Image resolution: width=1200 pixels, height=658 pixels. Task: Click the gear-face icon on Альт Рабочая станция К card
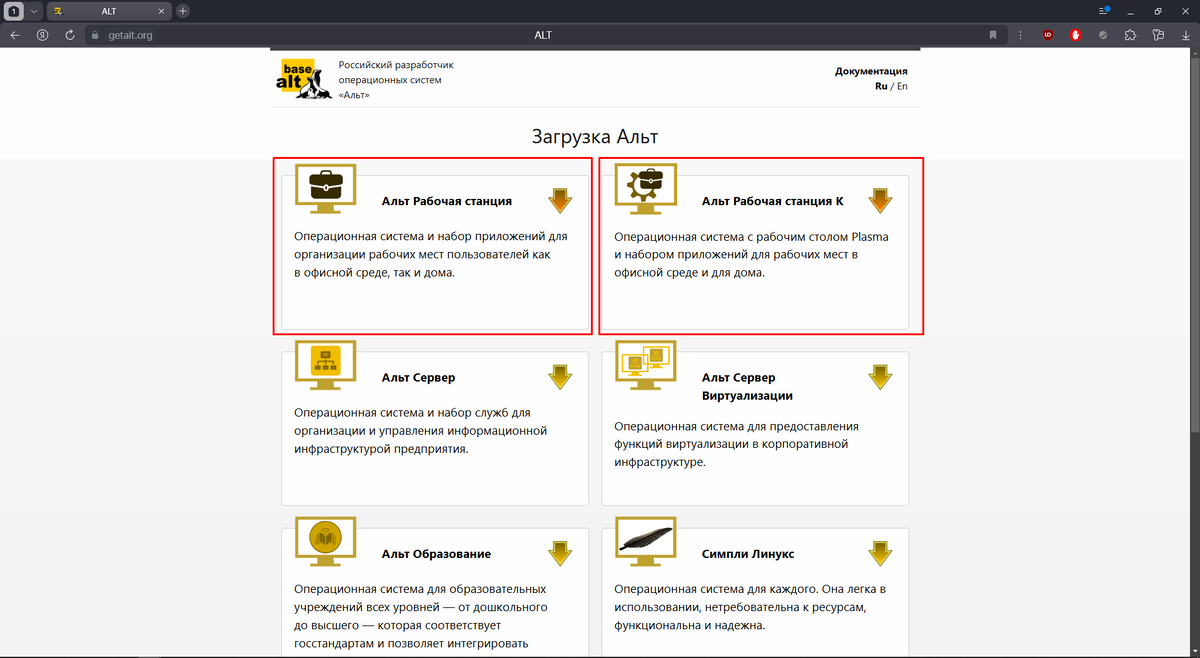click(x=645, y=189)
